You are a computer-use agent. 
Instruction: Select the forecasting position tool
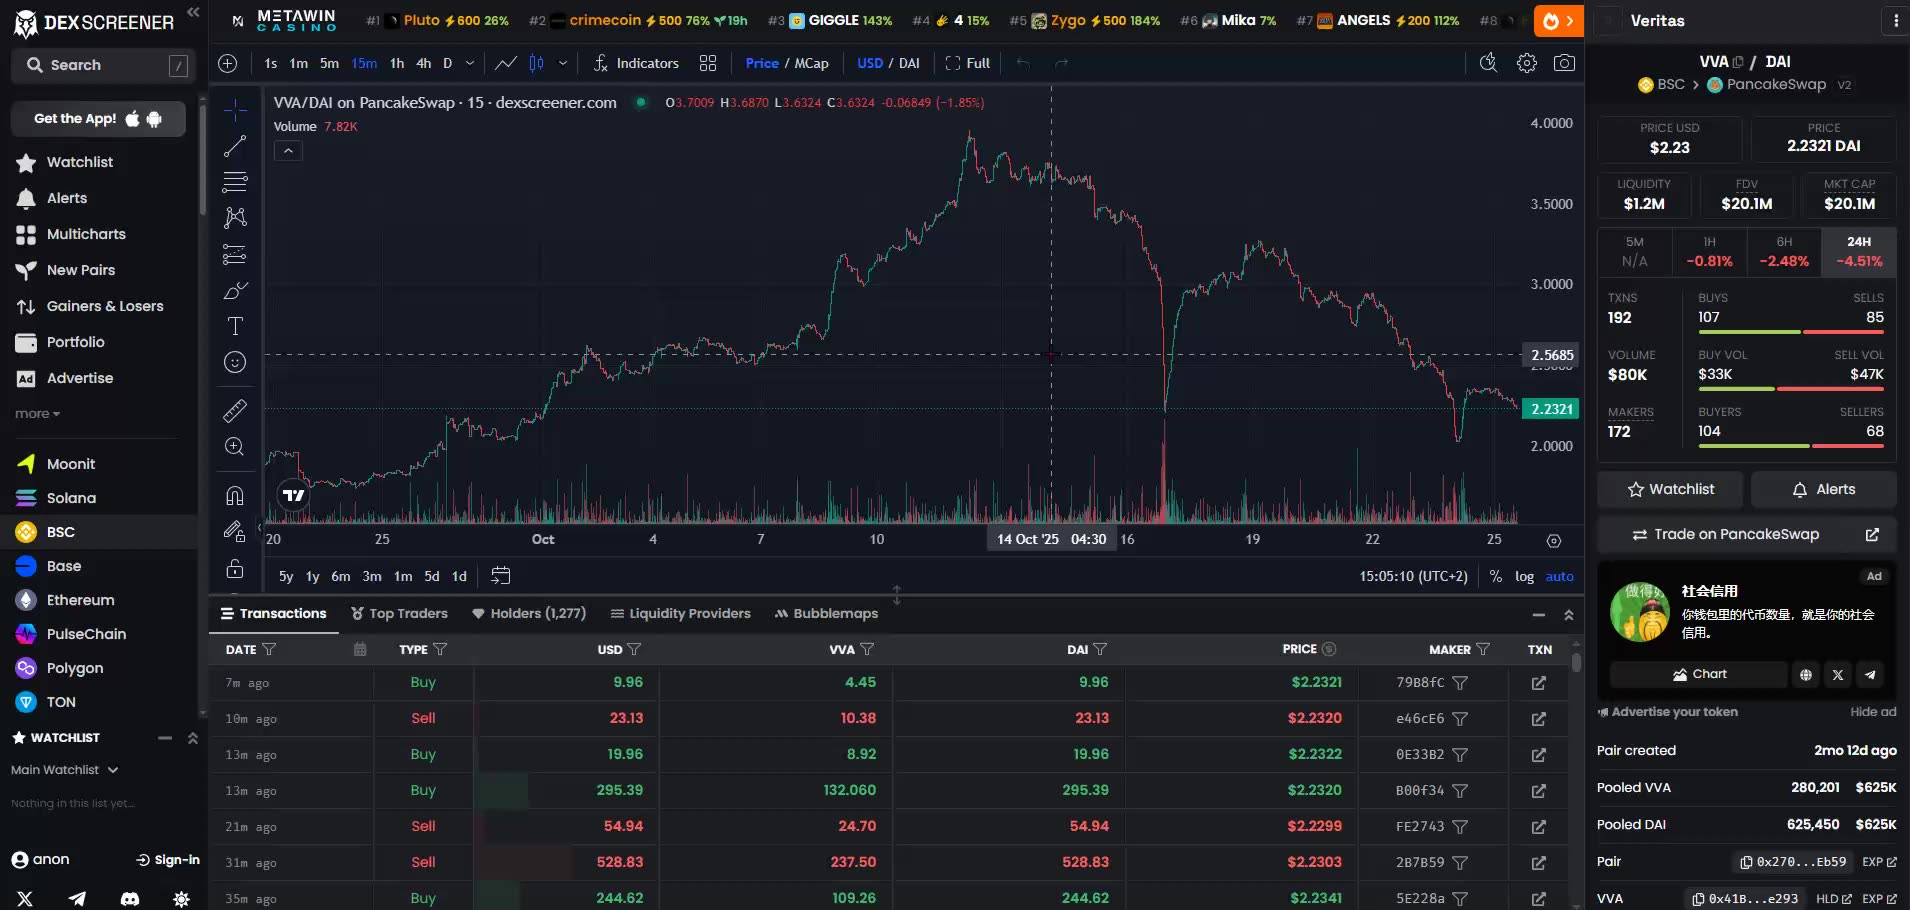click(235, 254)
